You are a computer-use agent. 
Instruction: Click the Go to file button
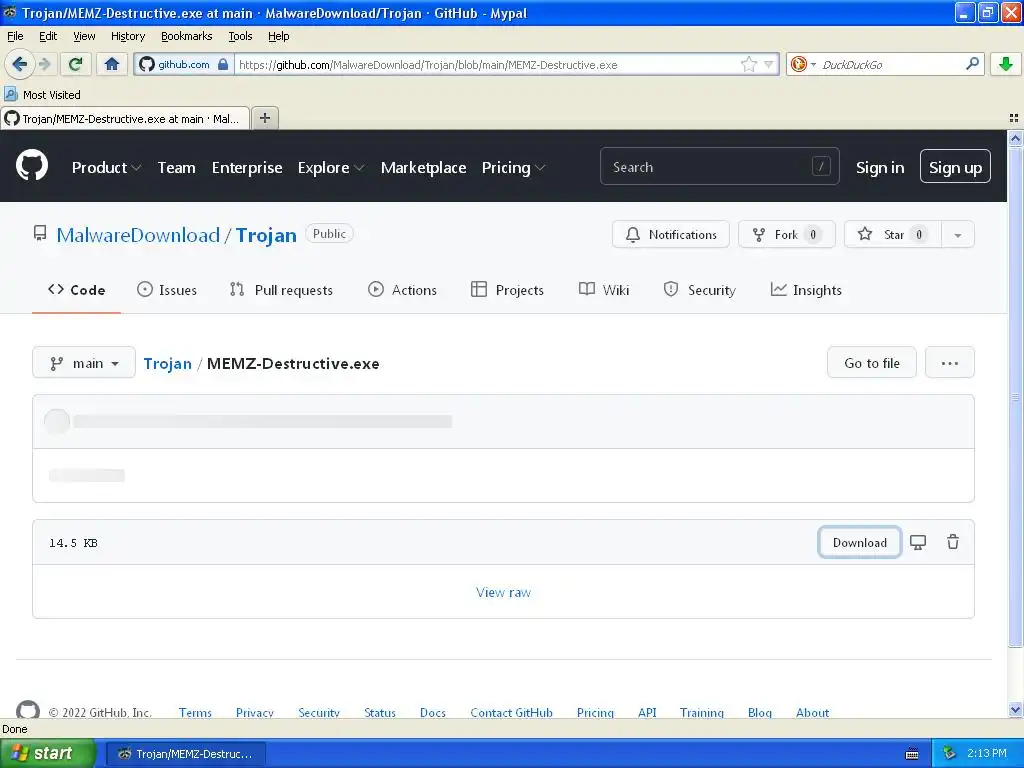click(x=871, y=362)
